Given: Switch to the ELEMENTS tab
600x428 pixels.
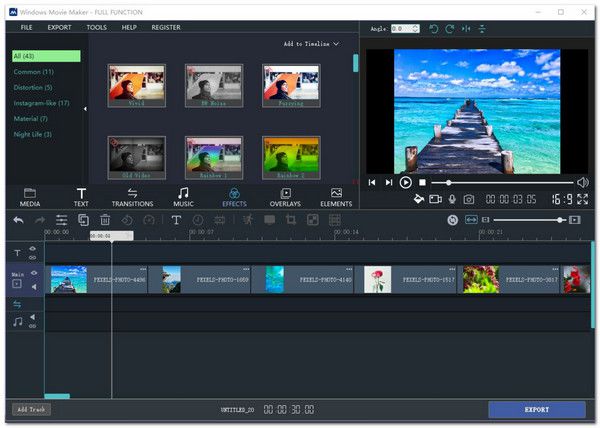Looking at the screenshot, I should 336,197.
